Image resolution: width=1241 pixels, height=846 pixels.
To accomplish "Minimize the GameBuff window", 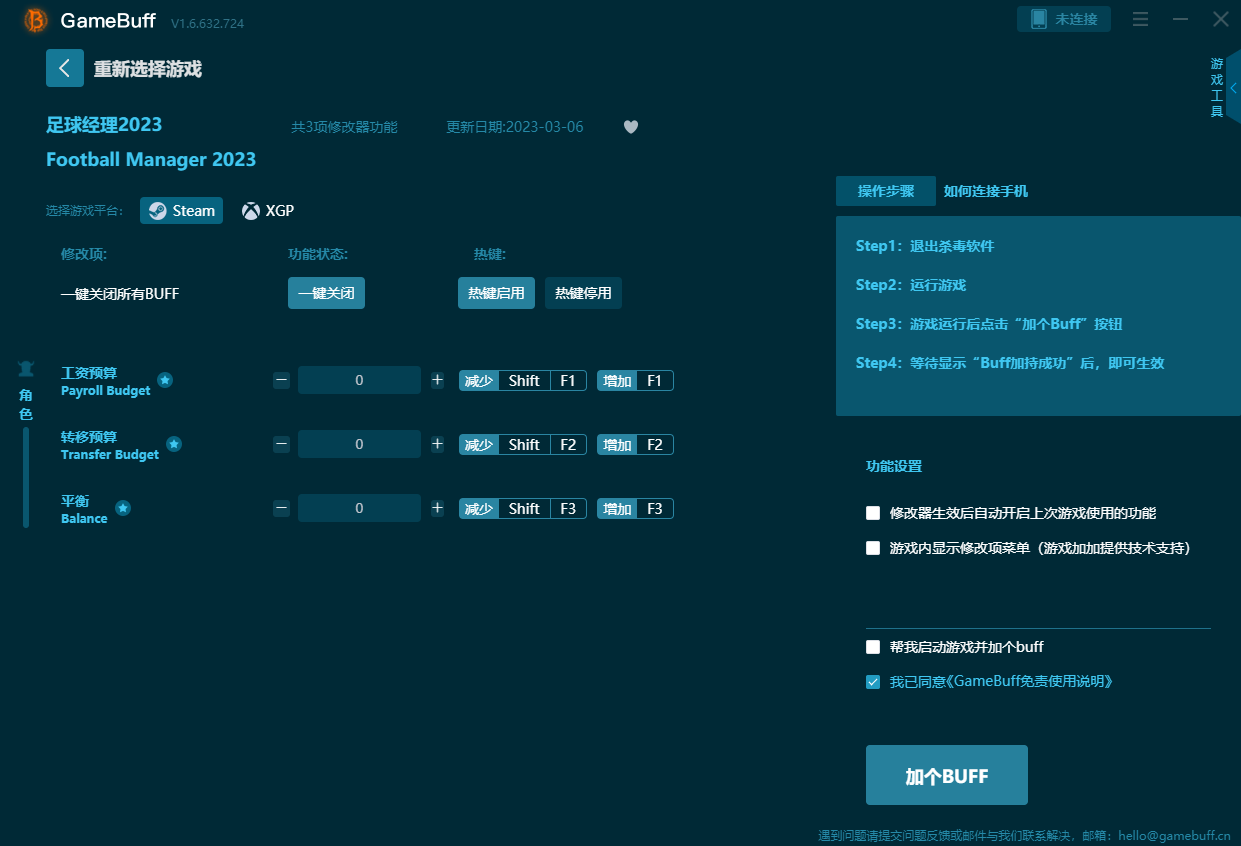I will point(1181,19).
